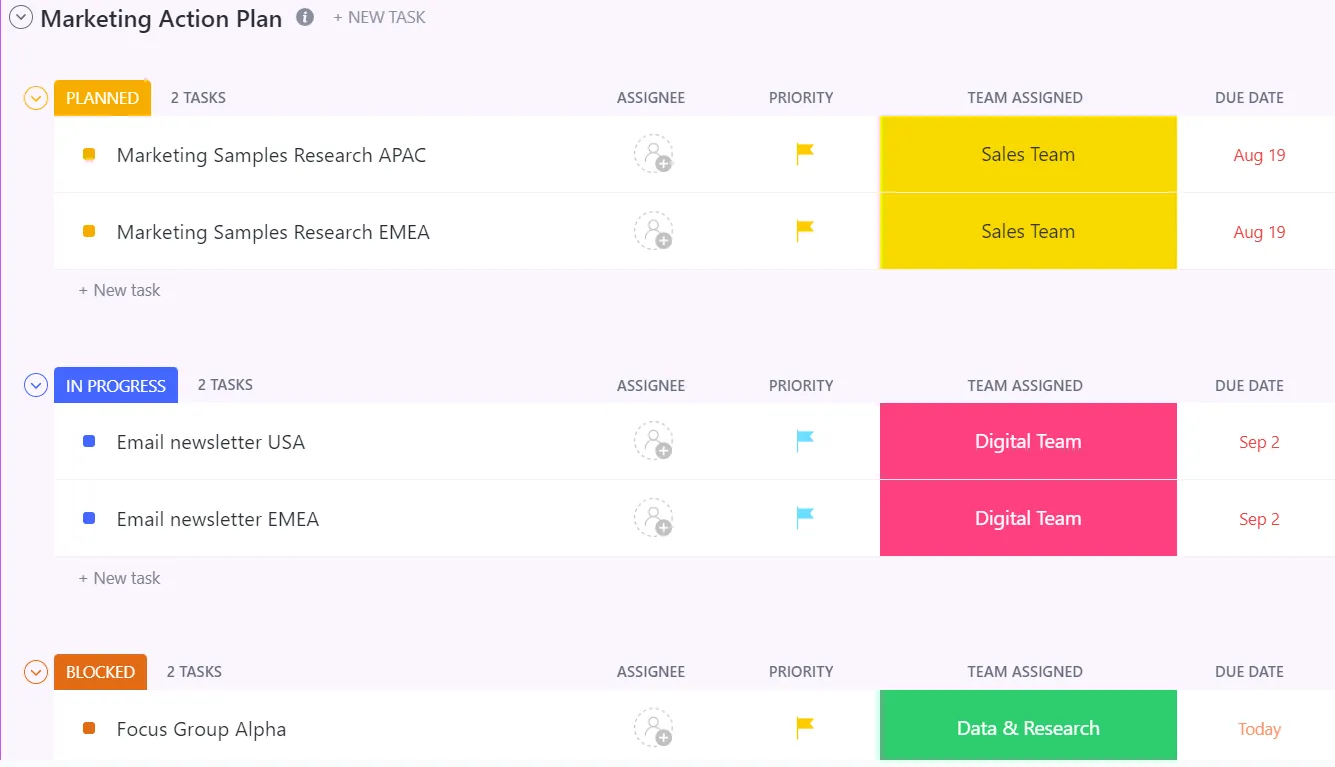The width and height of the screenshot is (1335, 767).
Task: Sort by ASSIGNEE column in PLANNED group
Action: pyautogui.click(x=651, y=98)
